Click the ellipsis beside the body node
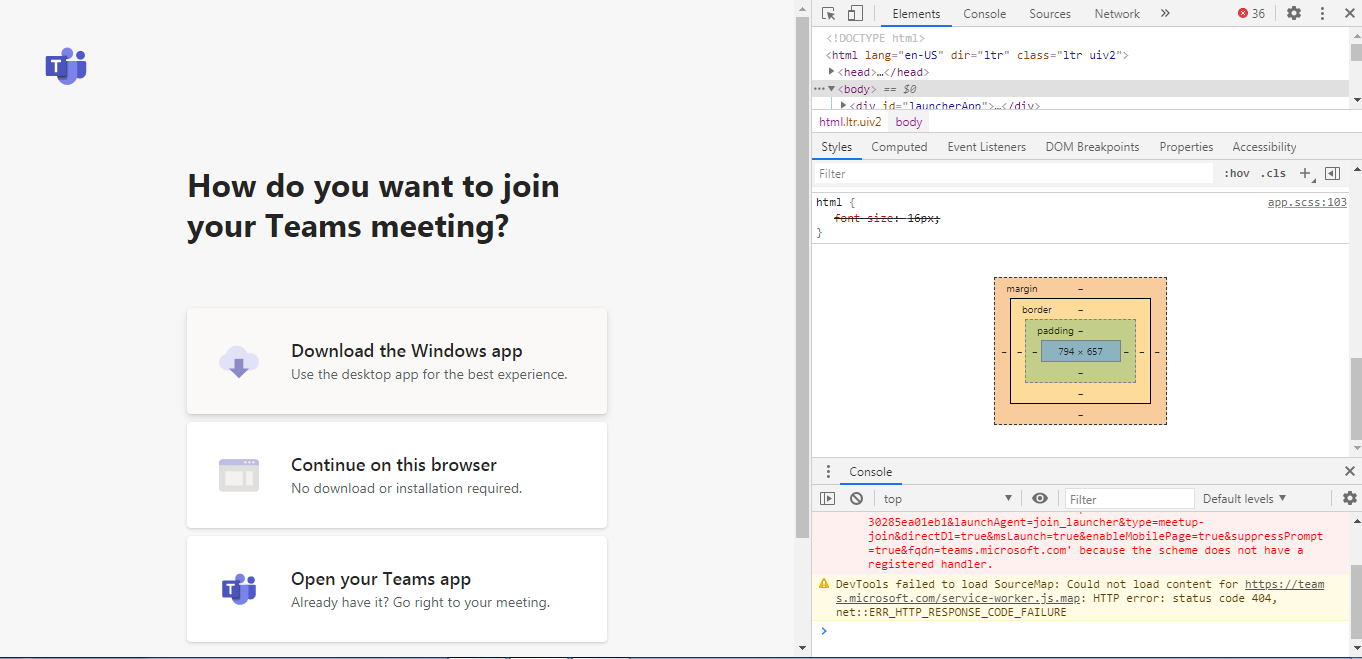 pyautogui.click(x=819, y=89)
